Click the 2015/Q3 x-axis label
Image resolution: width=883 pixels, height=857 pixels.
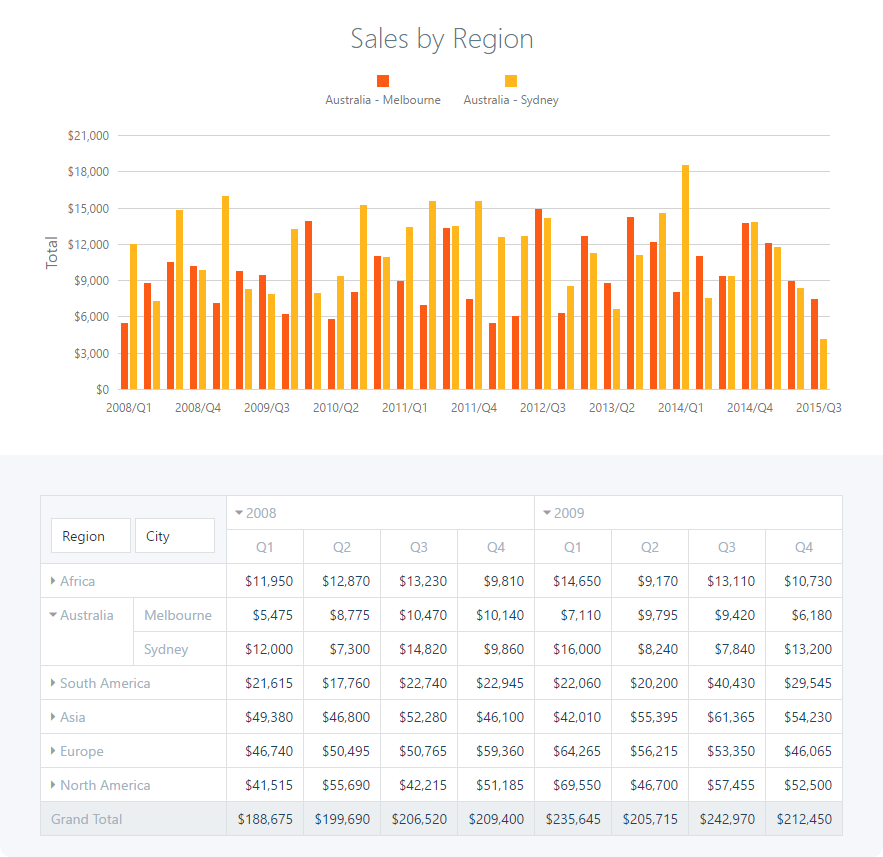coord(819,408)
